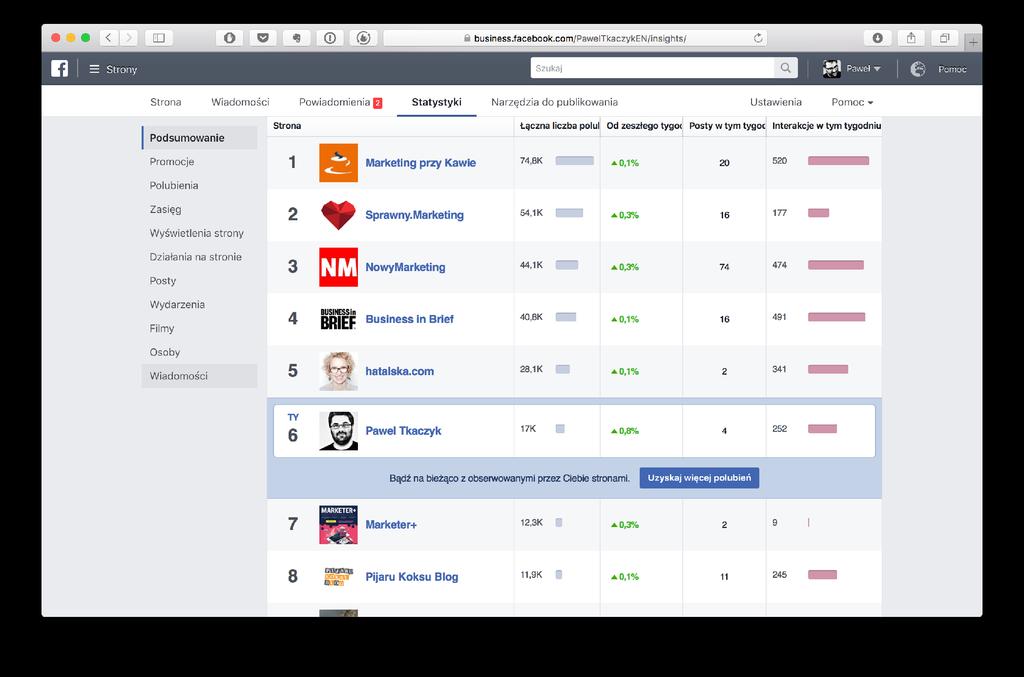Viewport: 1024px width, 677px height.
Task: Click Pawel Tkaczyk profile photo in table
Action: [338, 431]
